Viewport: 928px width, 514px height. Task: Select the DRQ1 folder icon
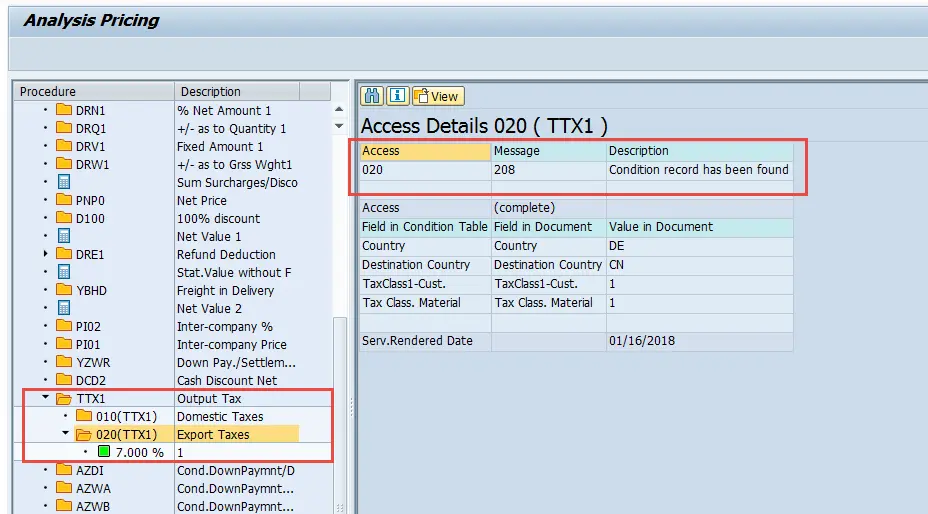click(64, 128)
